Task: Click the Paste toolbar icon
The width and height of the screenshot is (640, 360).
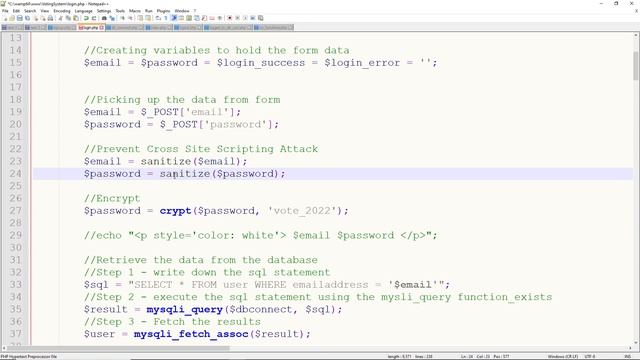Action: [x=75, y=18]
